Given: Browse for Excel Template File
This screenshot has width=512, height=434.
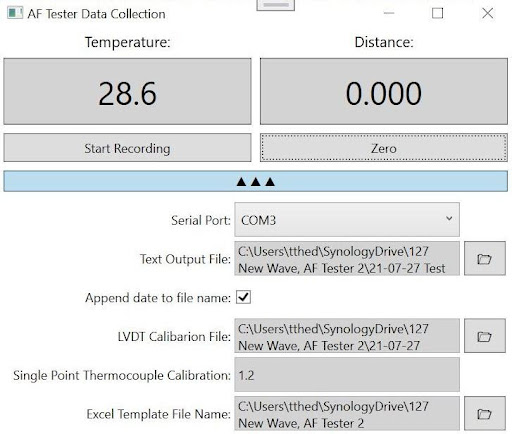Looking at the screenshot, I should coord(485,413).
